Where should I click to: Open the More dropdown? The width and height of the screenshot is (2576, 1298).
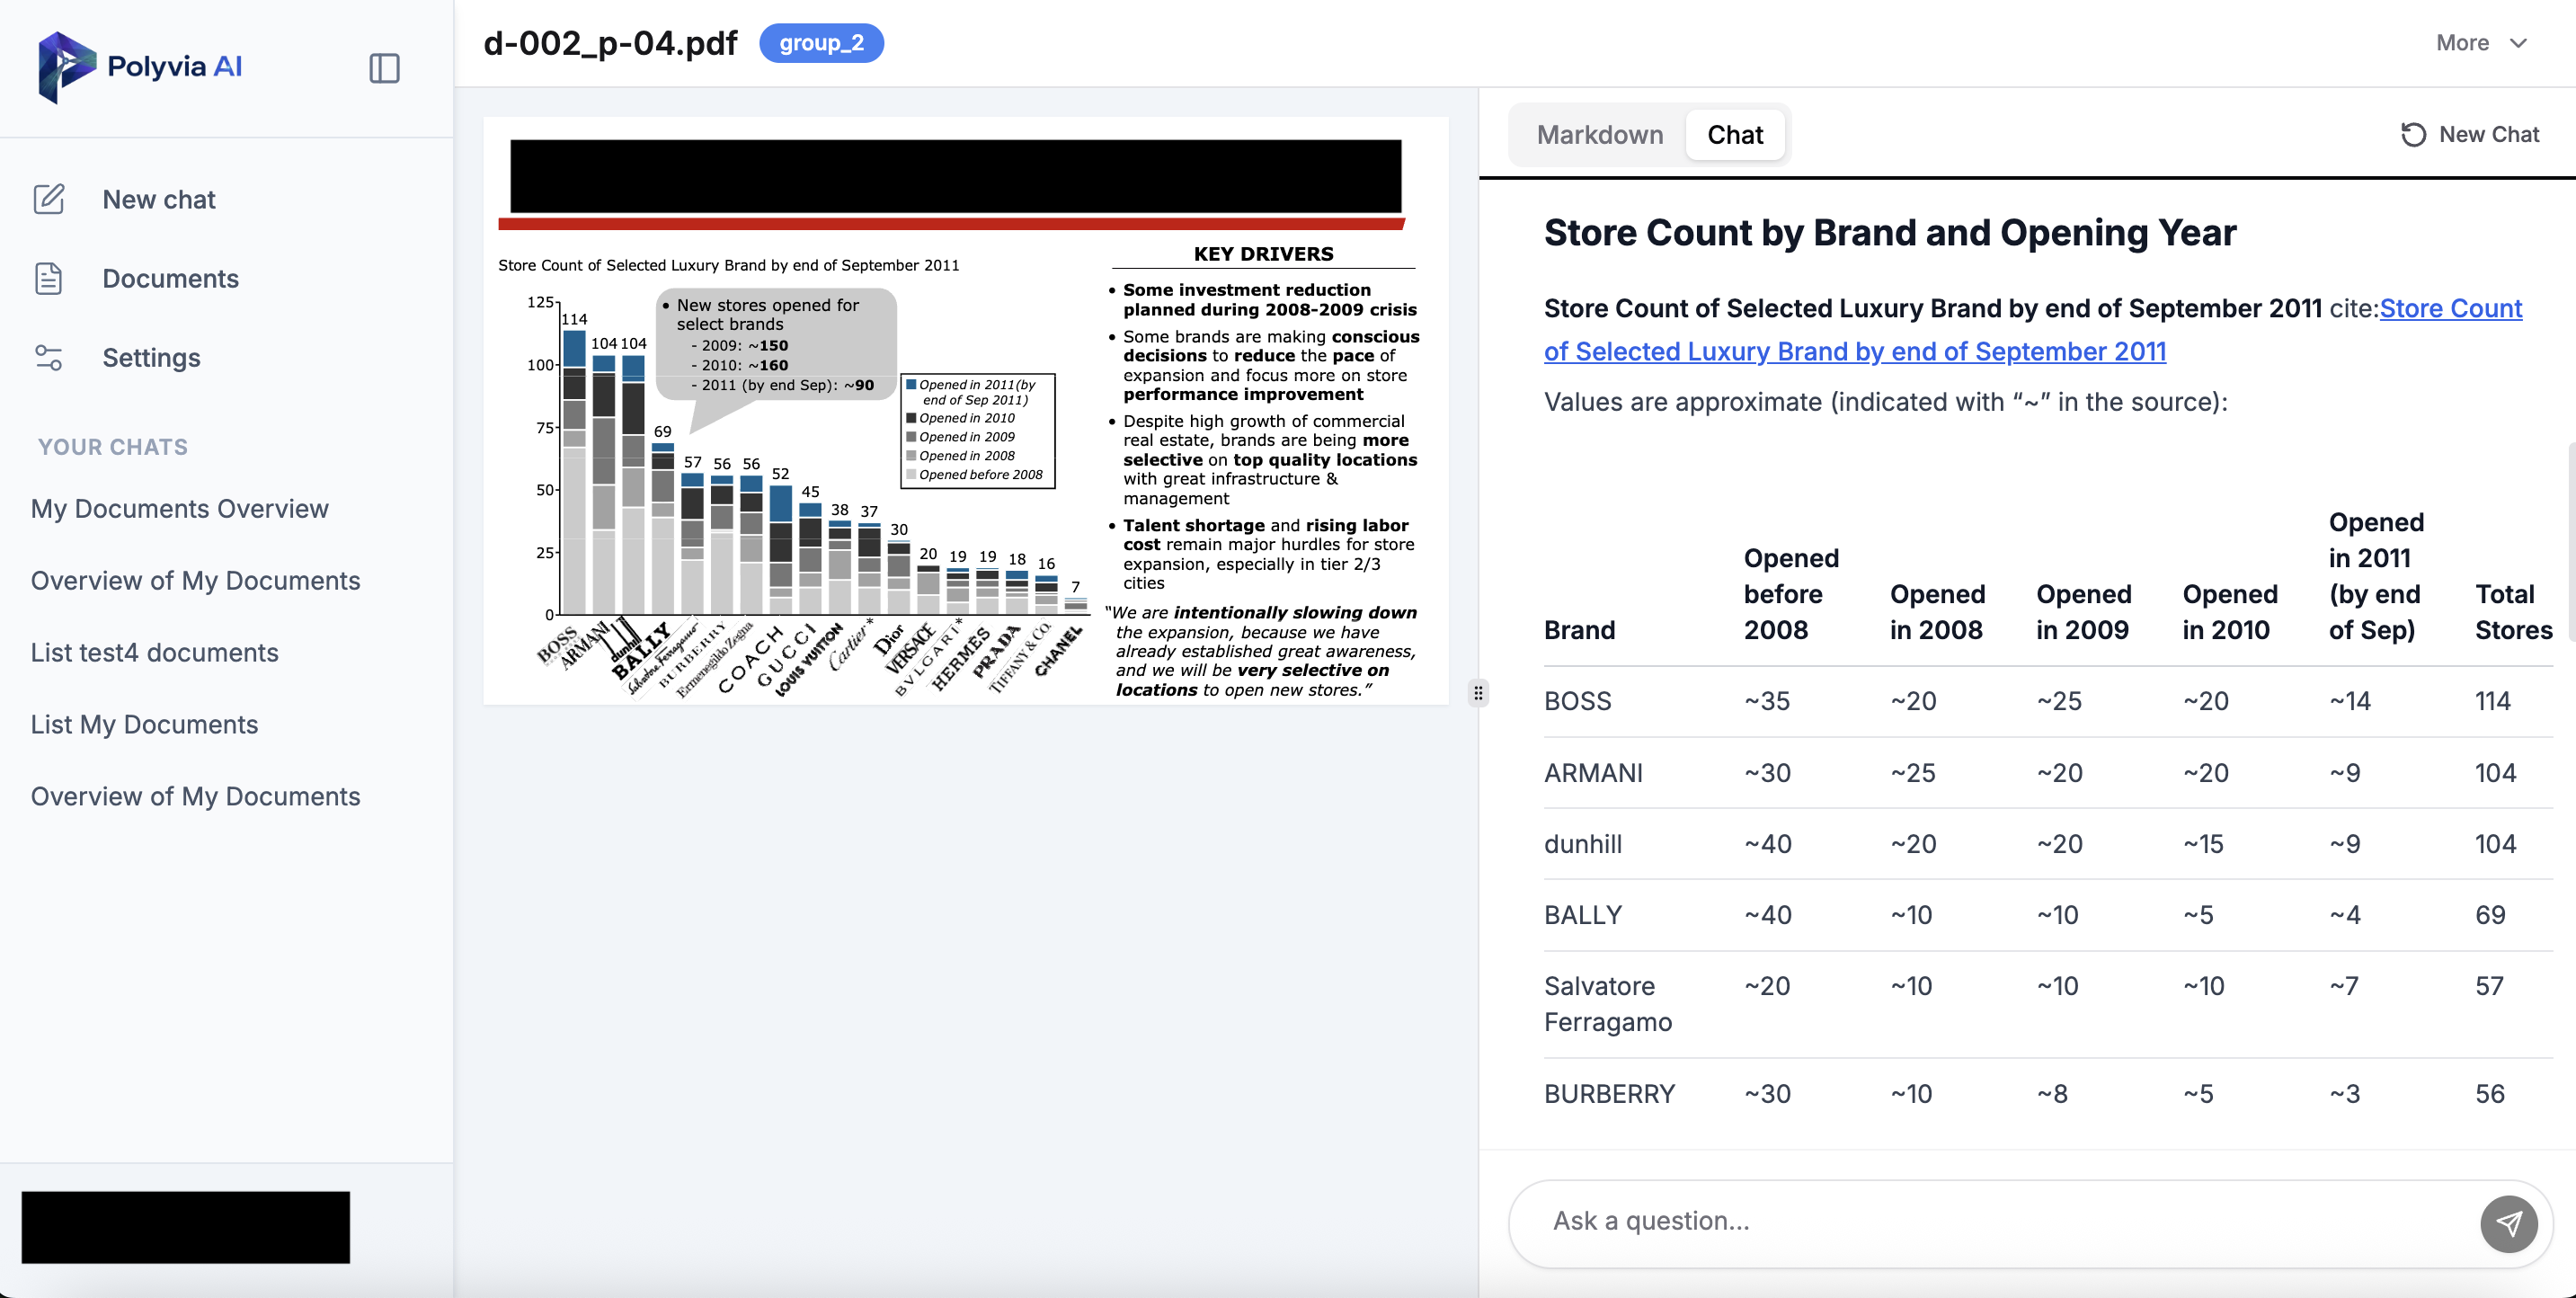[2481, 42]
